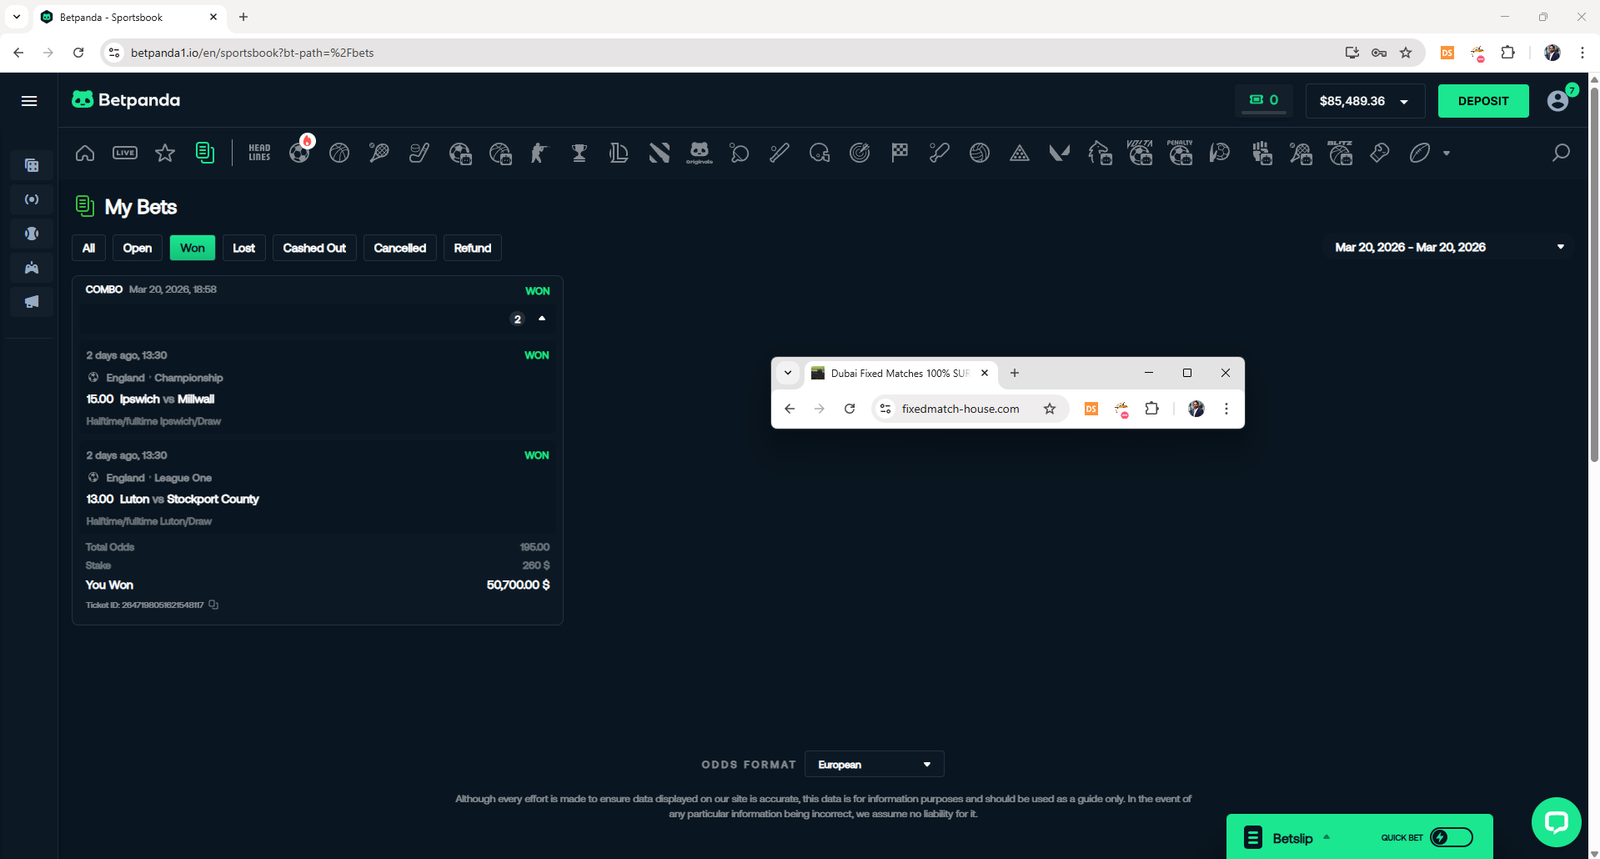Click the search magnifier icon
1600x859 pixels.
1560,153
